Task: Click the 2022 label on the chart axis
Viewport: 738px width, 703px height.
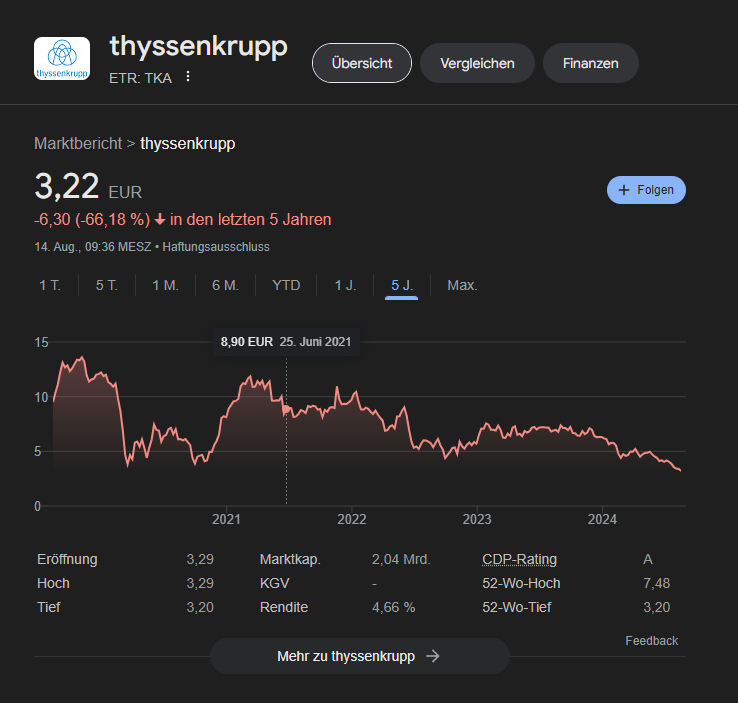Action: (352, 519)
